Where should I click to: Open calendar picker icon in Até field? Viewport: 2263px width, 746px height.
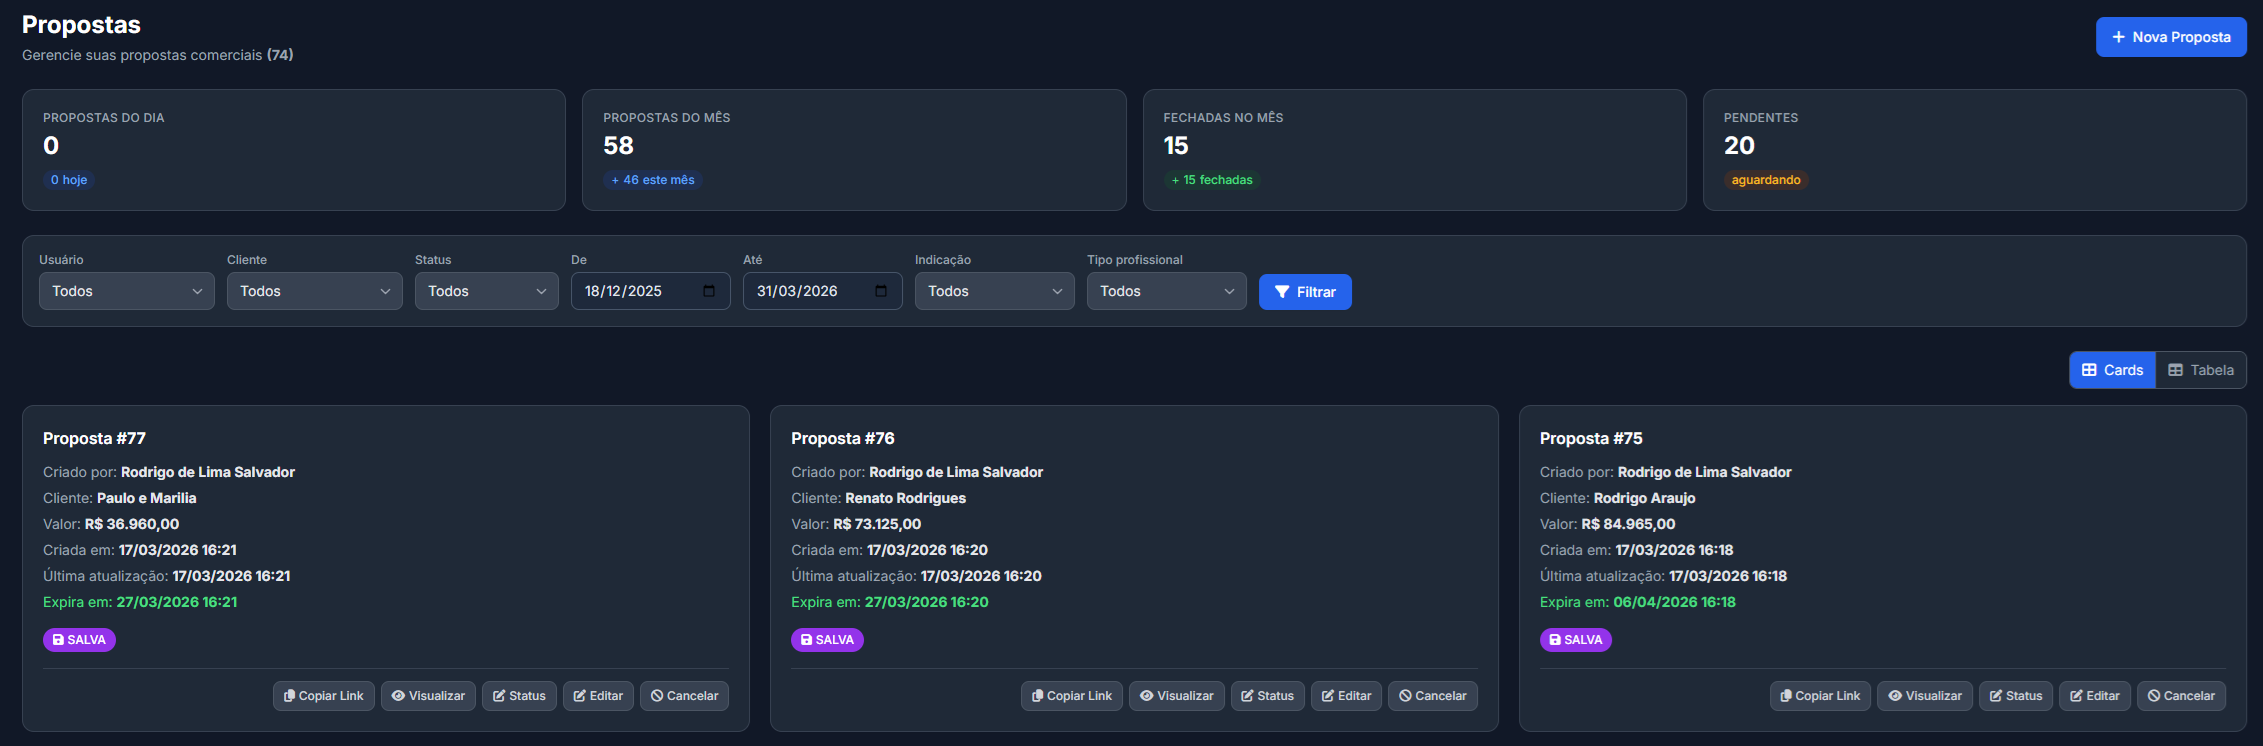881,291
